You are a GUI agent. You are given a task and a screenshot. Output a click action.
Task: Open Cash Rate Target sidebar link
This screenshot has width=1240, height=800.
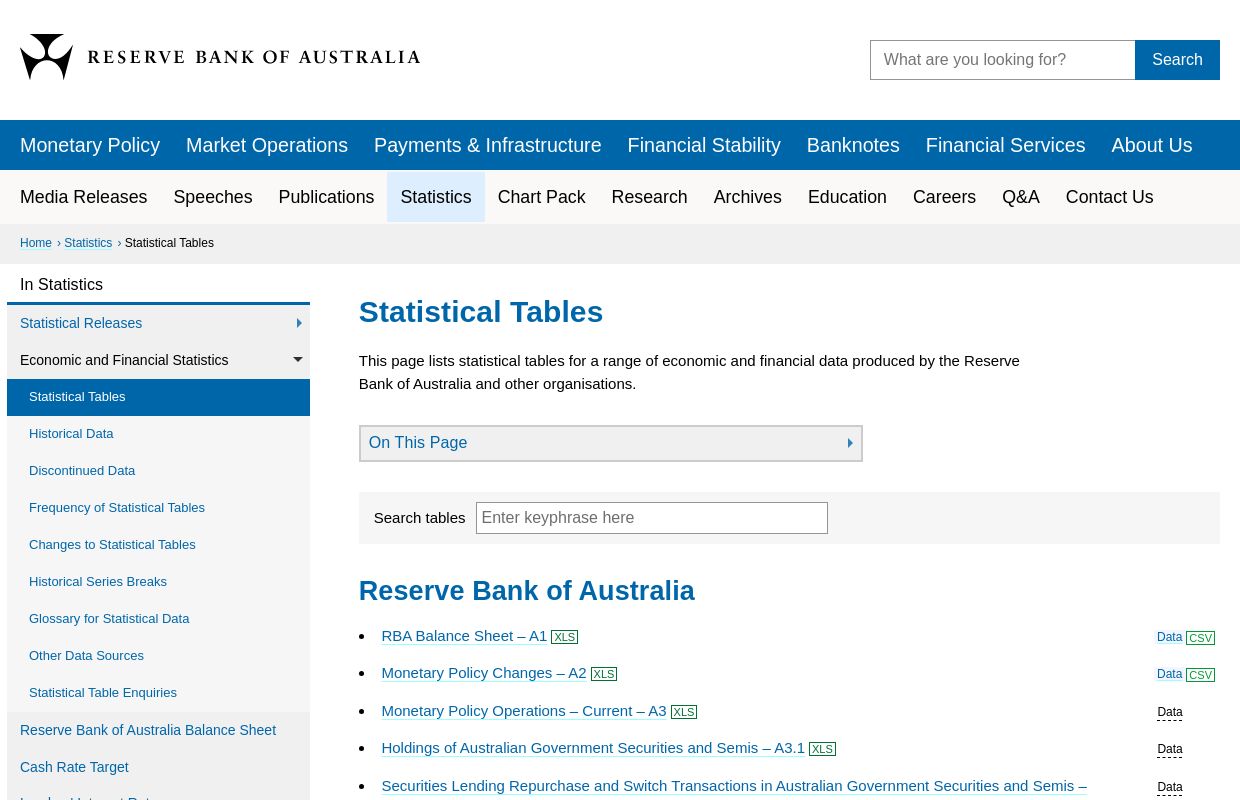click(74, 767)
